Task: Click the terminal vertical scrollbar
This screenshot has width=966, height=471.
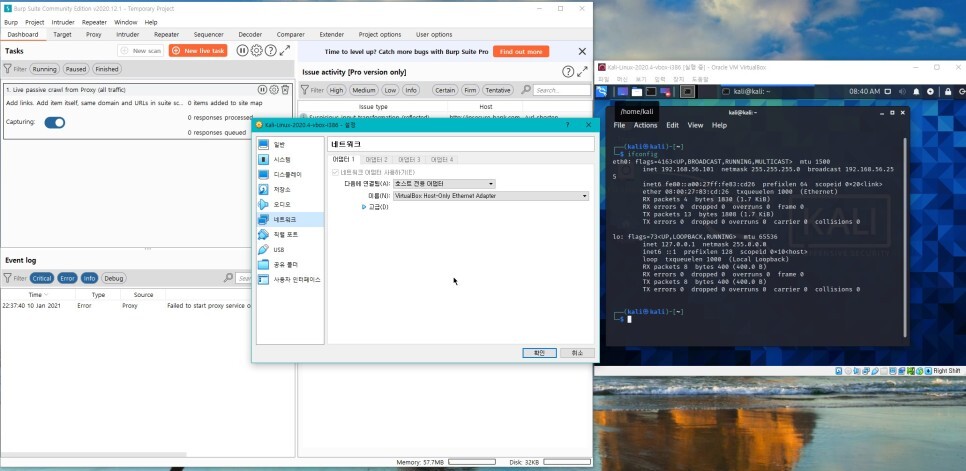Action: (904, 237)
